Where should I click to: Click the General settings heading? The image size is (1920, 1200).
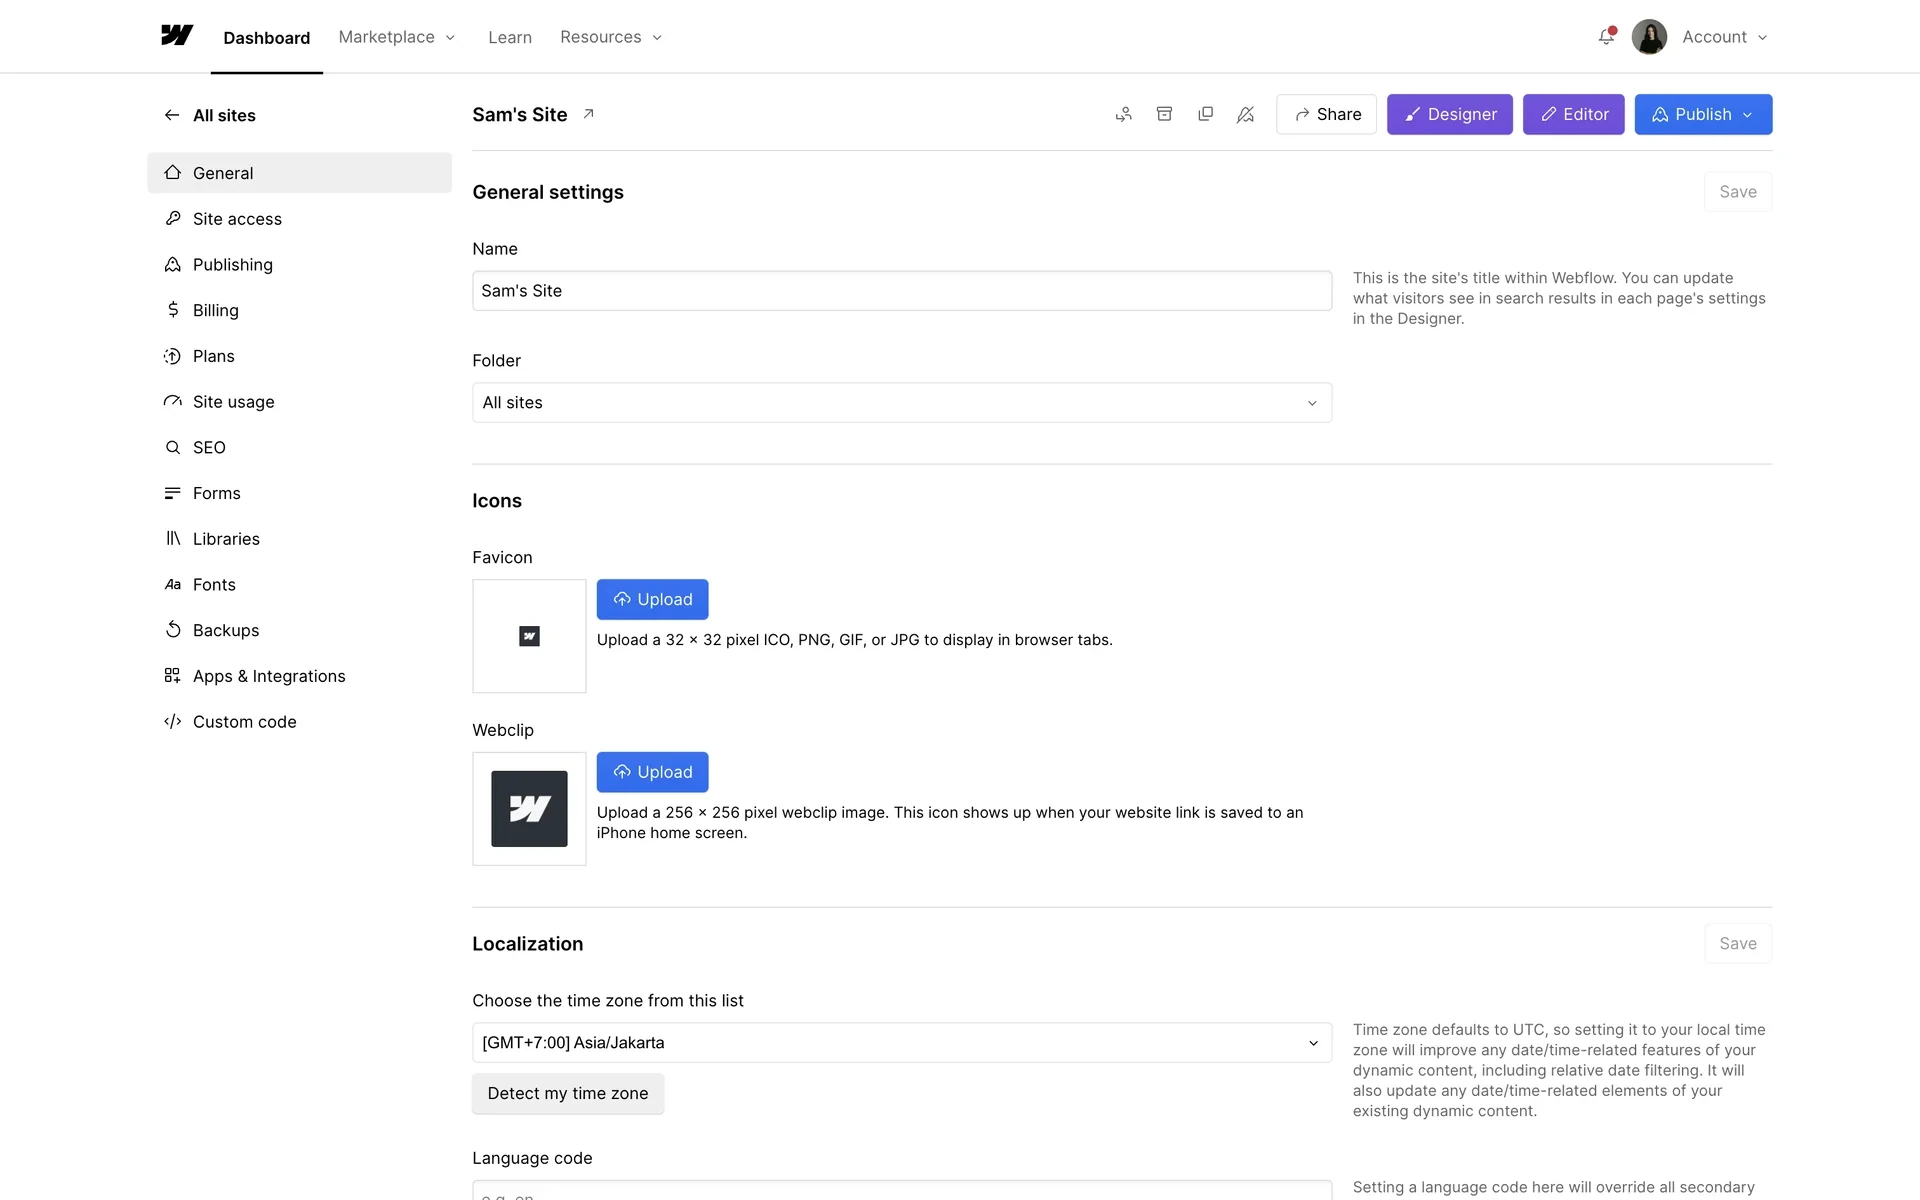(548, 192)
